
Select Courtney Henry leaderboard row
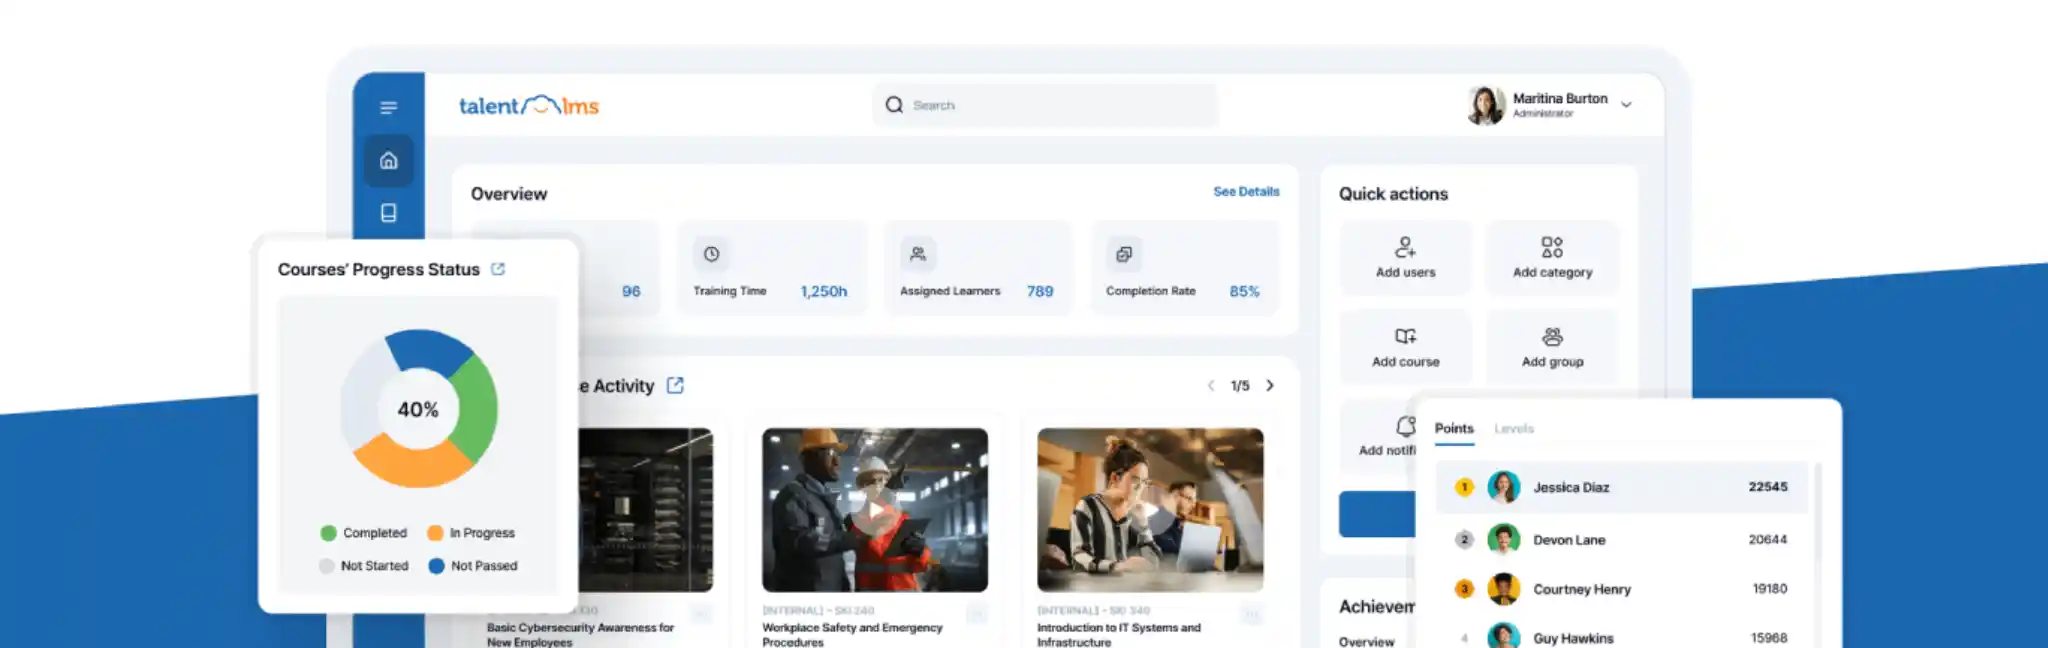(1622, 589)
